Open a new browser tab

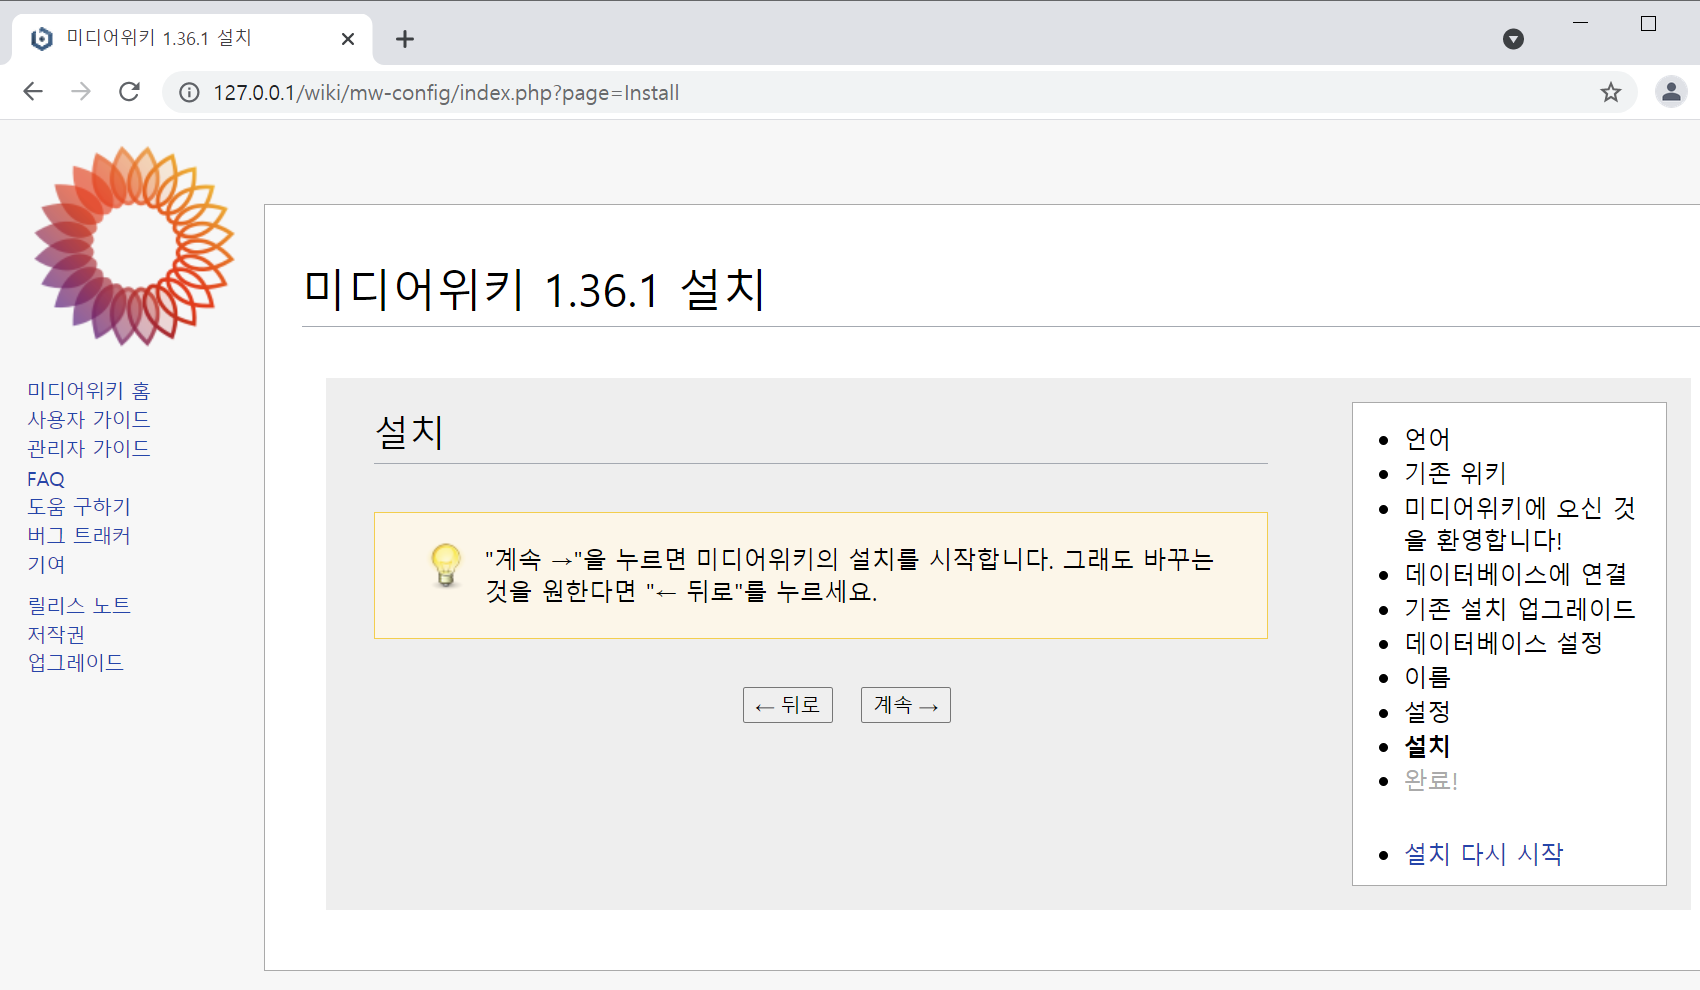pos(404,39)
